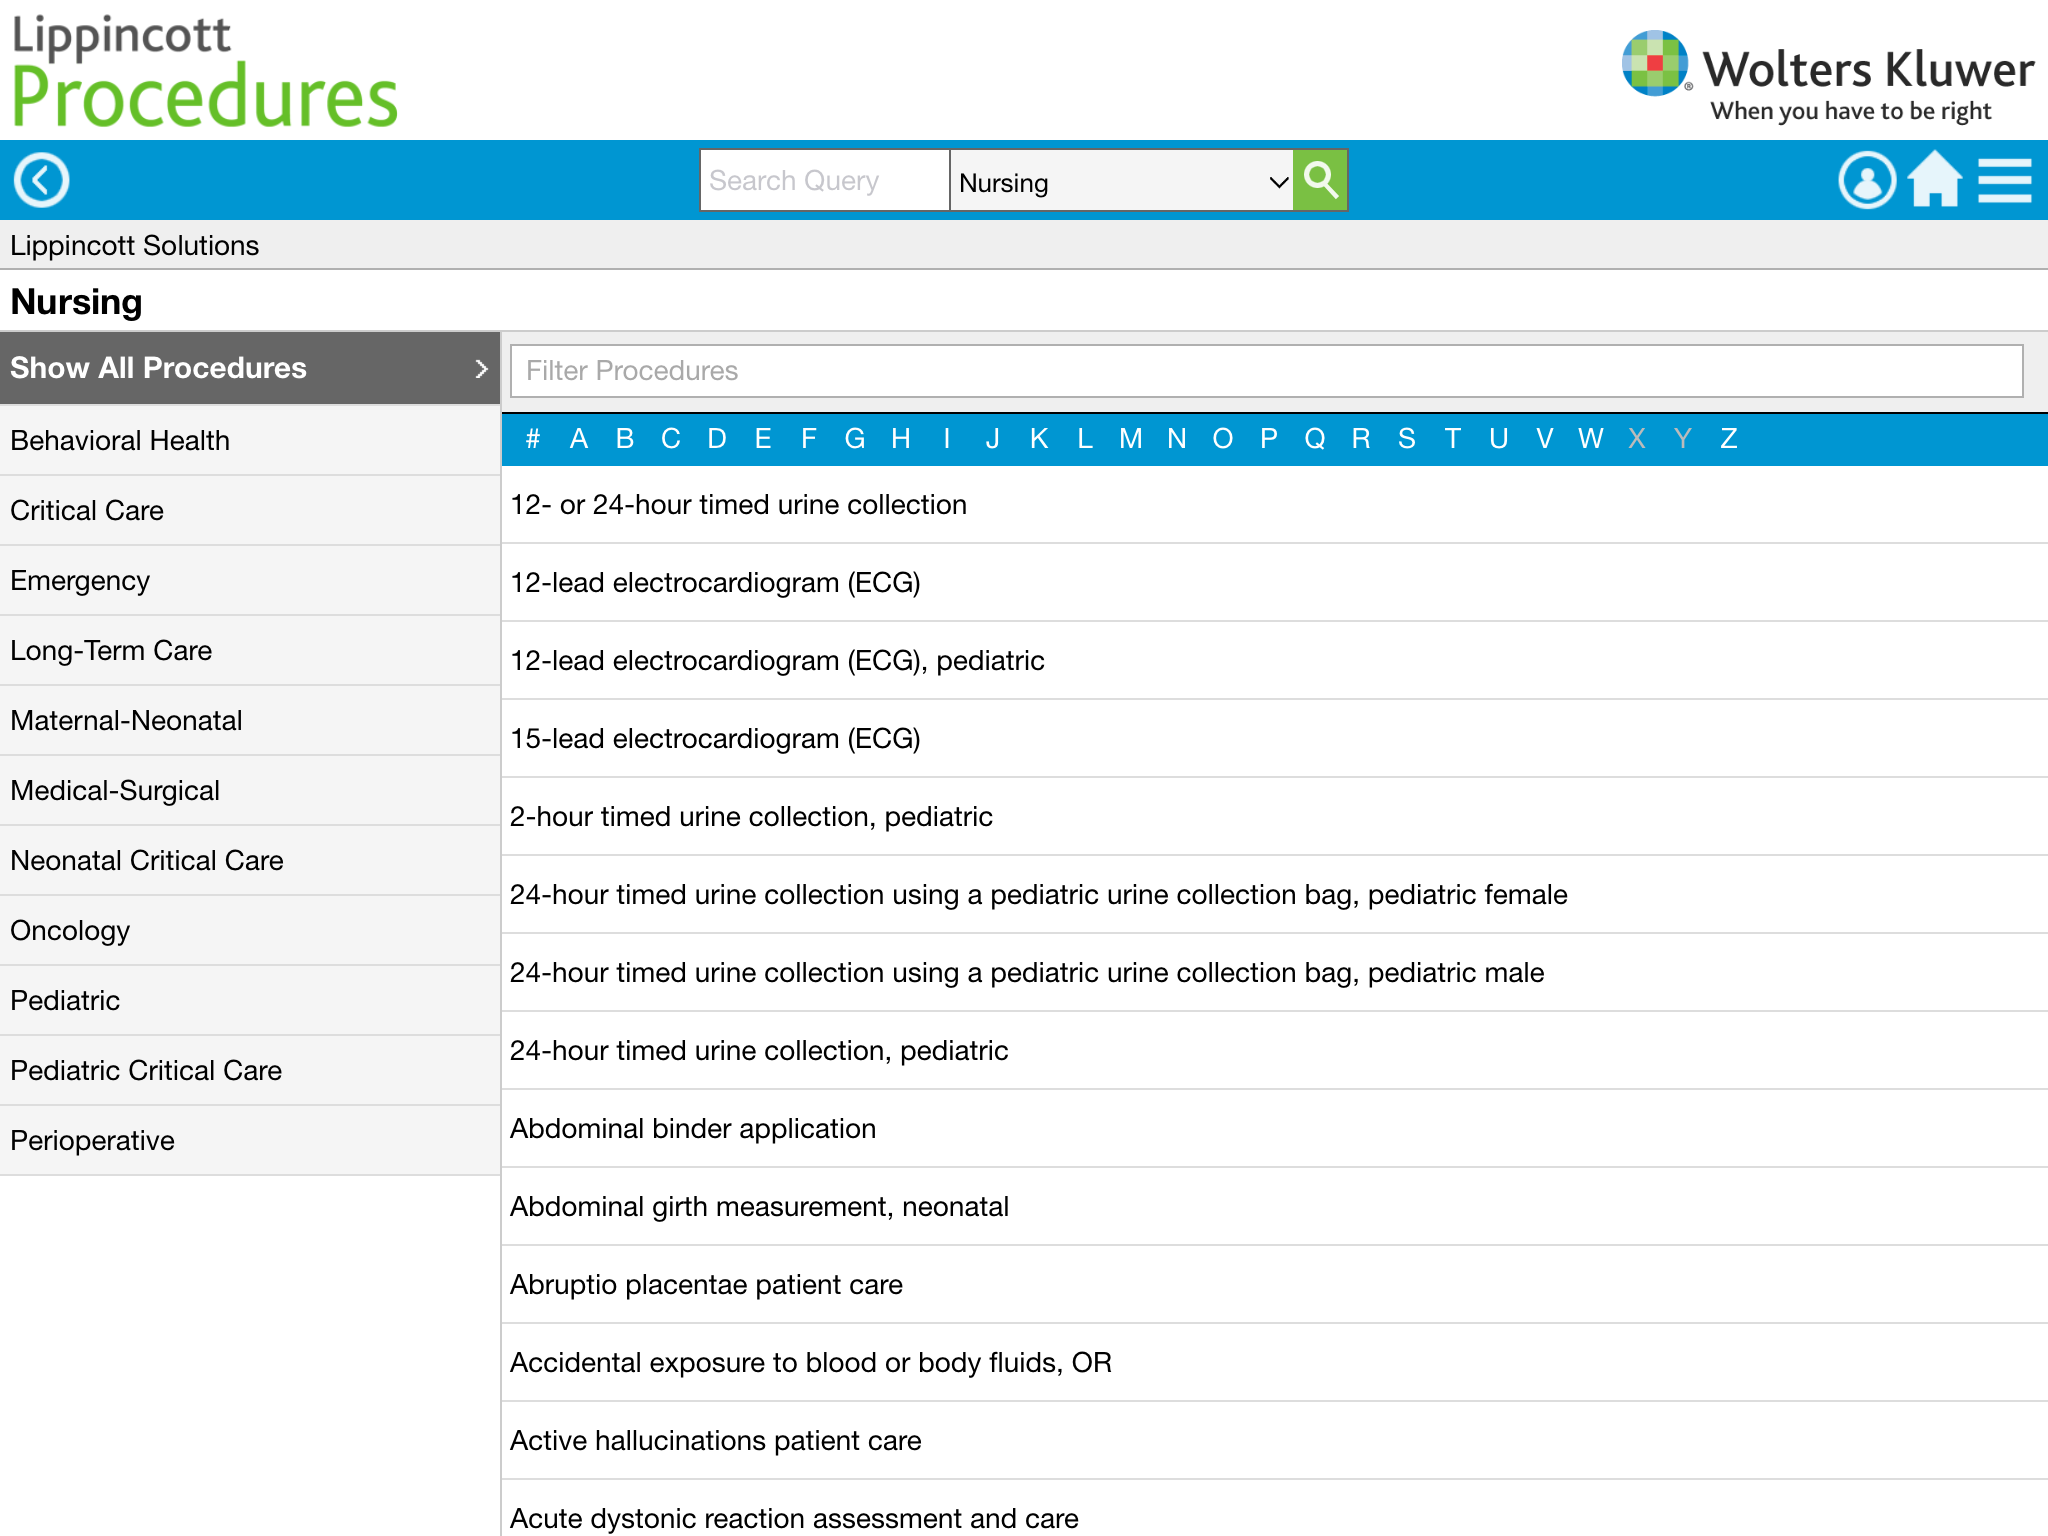Open 12-lead electrocardiogram (ECG)
Screen dimensions: 2048x1536
pyautogui.click(x=1274, y=583)
